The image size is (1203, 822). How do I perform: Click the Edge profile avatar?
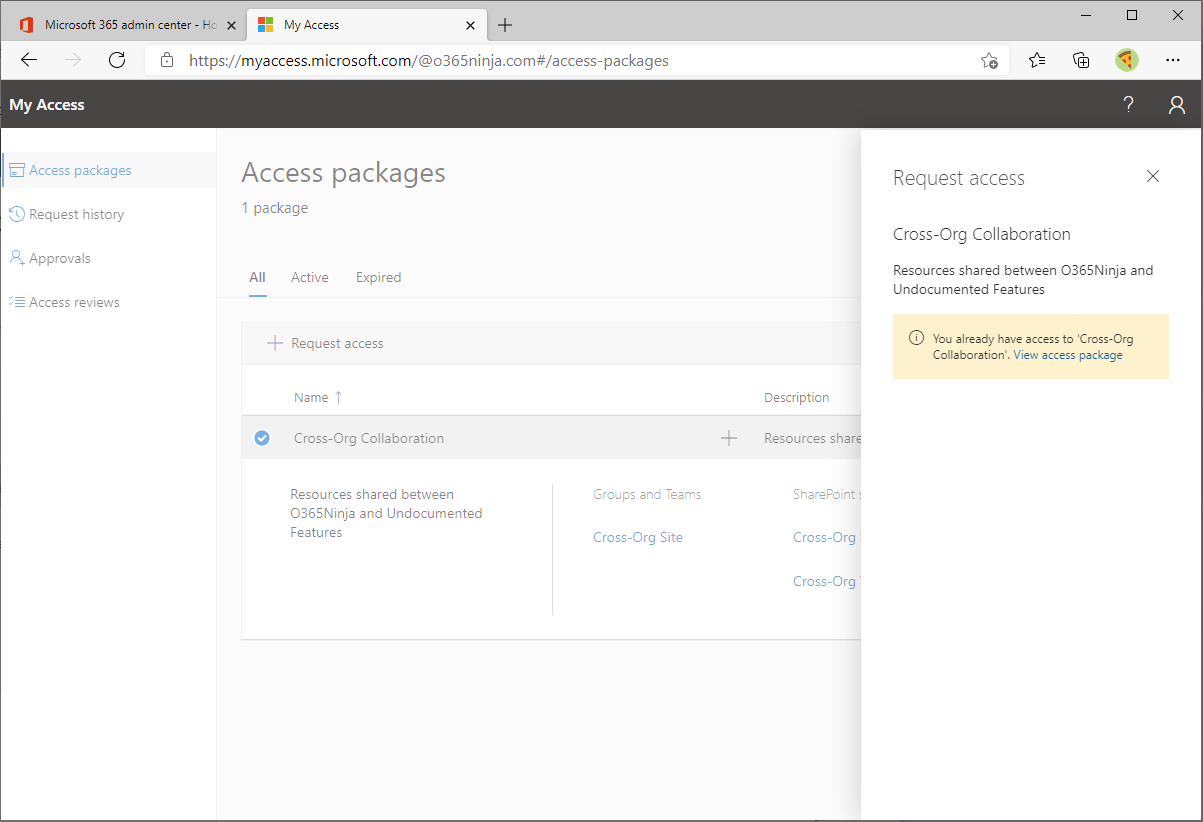point(1126,60)
